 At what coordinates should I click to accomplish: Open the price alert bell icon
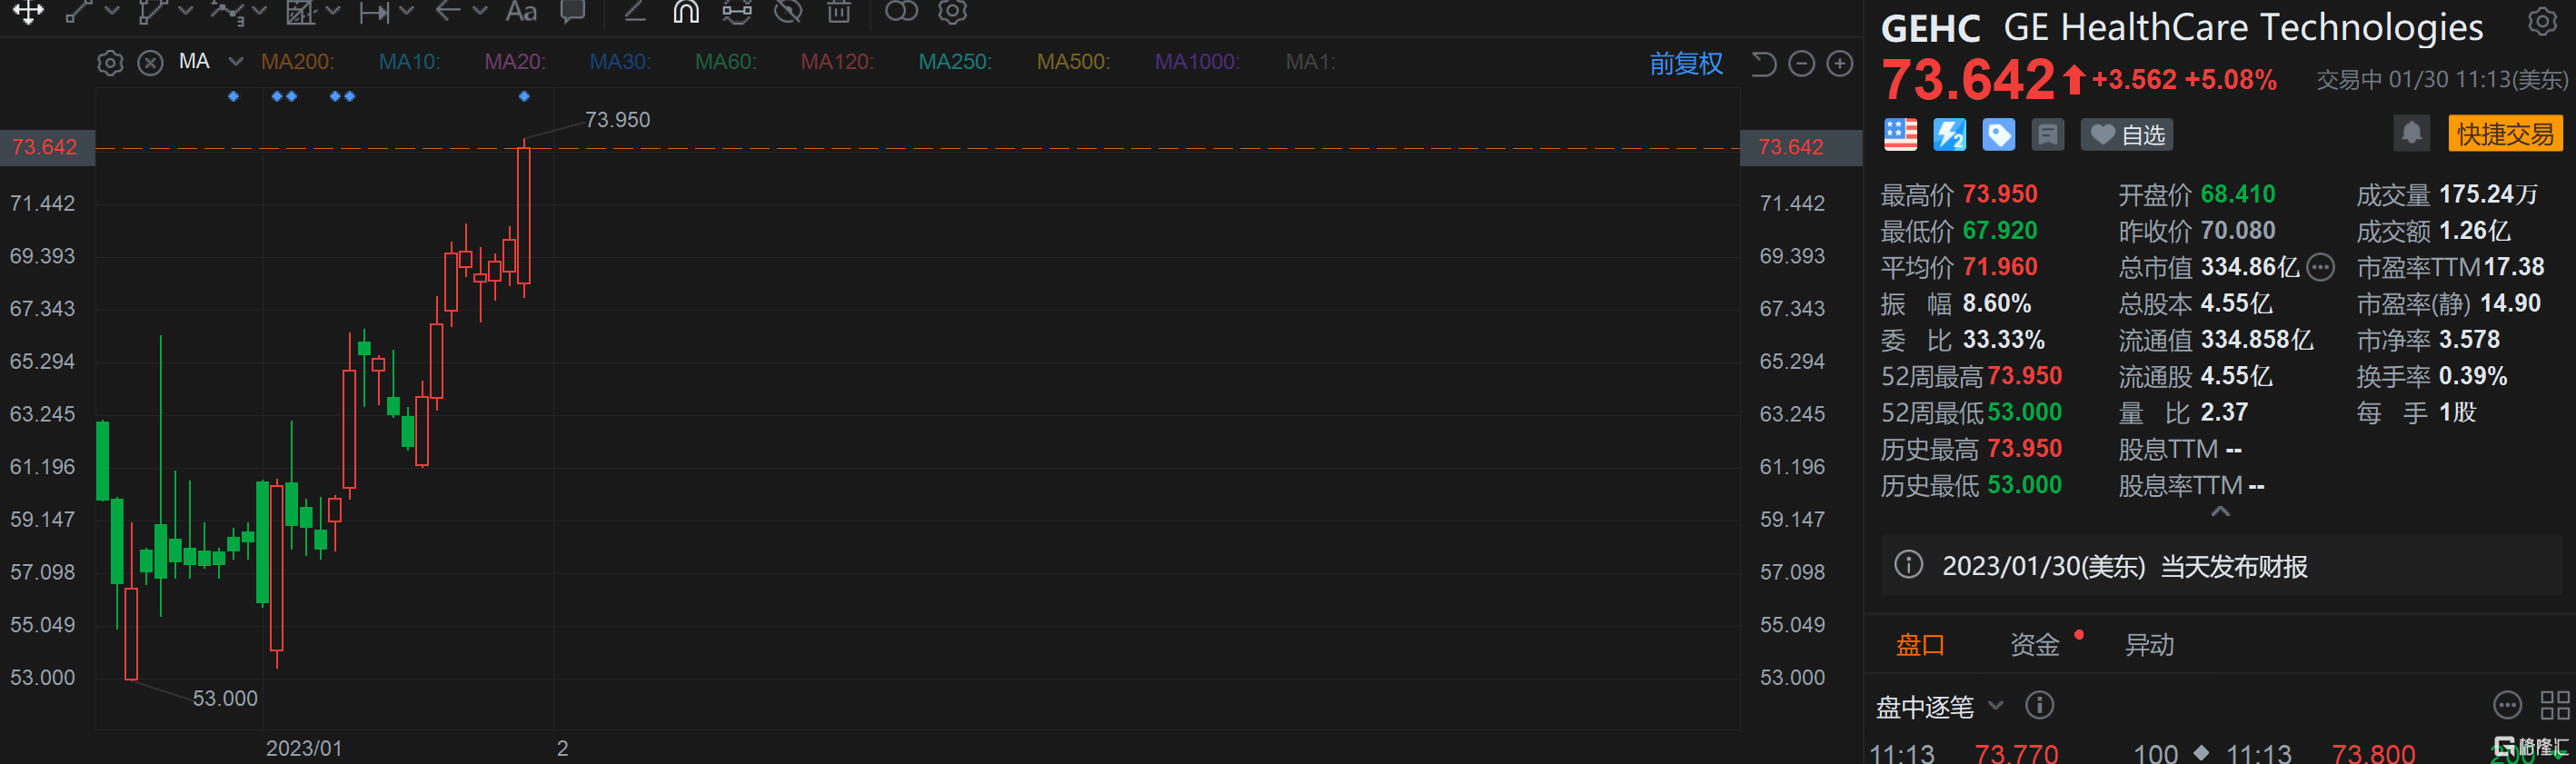tap(2411, 134)
